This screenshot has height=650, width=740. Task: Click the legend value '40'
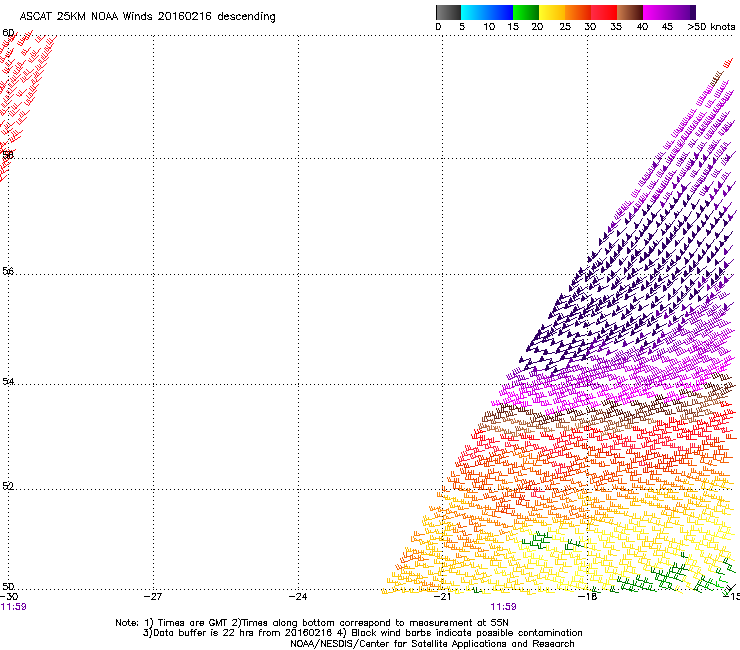click(642, 27)
